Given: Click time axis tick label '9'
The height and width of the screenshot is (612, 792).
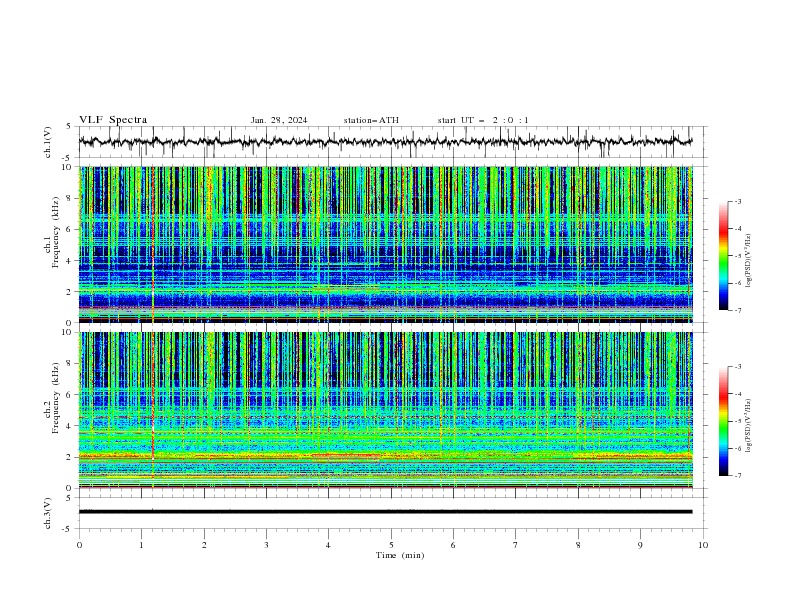Looking at the screenshot, I should [640, 545].
